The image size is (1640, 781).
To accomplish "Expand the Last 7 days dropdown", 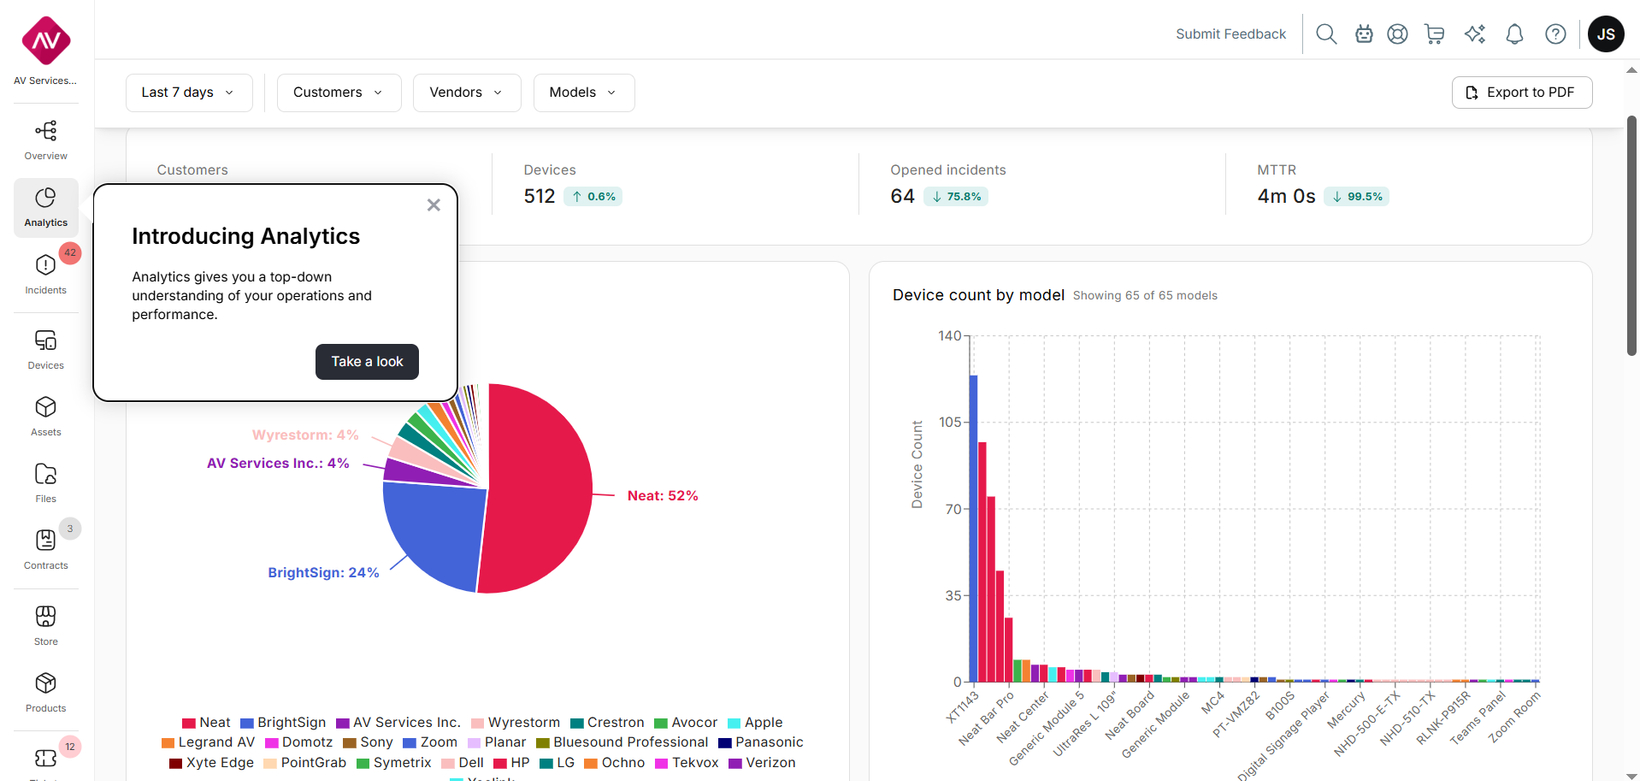I will click(189, 92).
